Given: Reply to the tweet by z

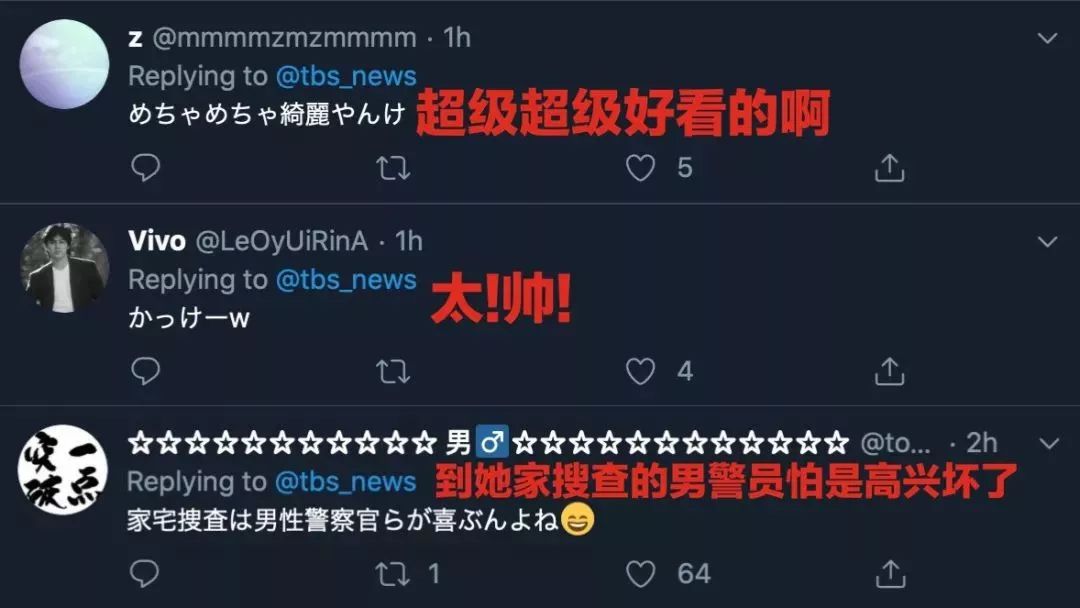Looking at the screenshot, I should tap(145, 167).
